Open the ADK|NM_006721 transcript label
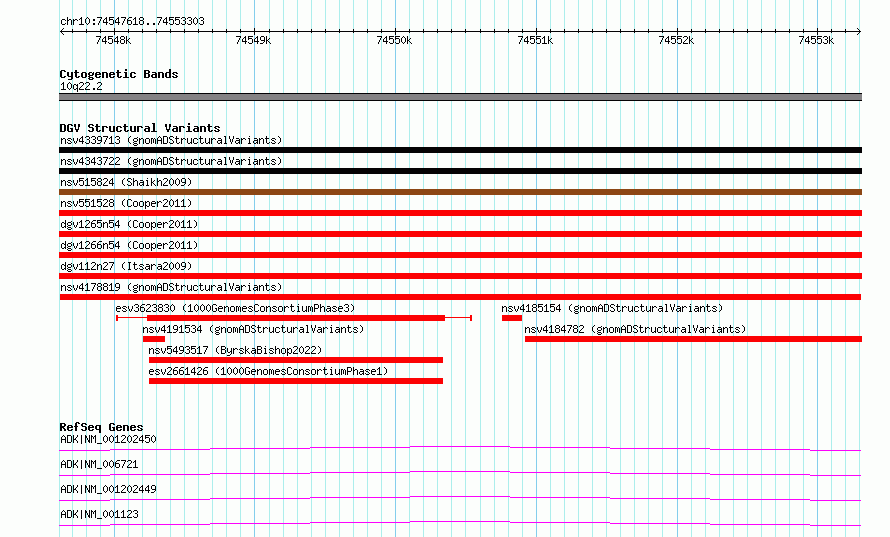This screenshot has height=537, width=890. coord(99,464)
